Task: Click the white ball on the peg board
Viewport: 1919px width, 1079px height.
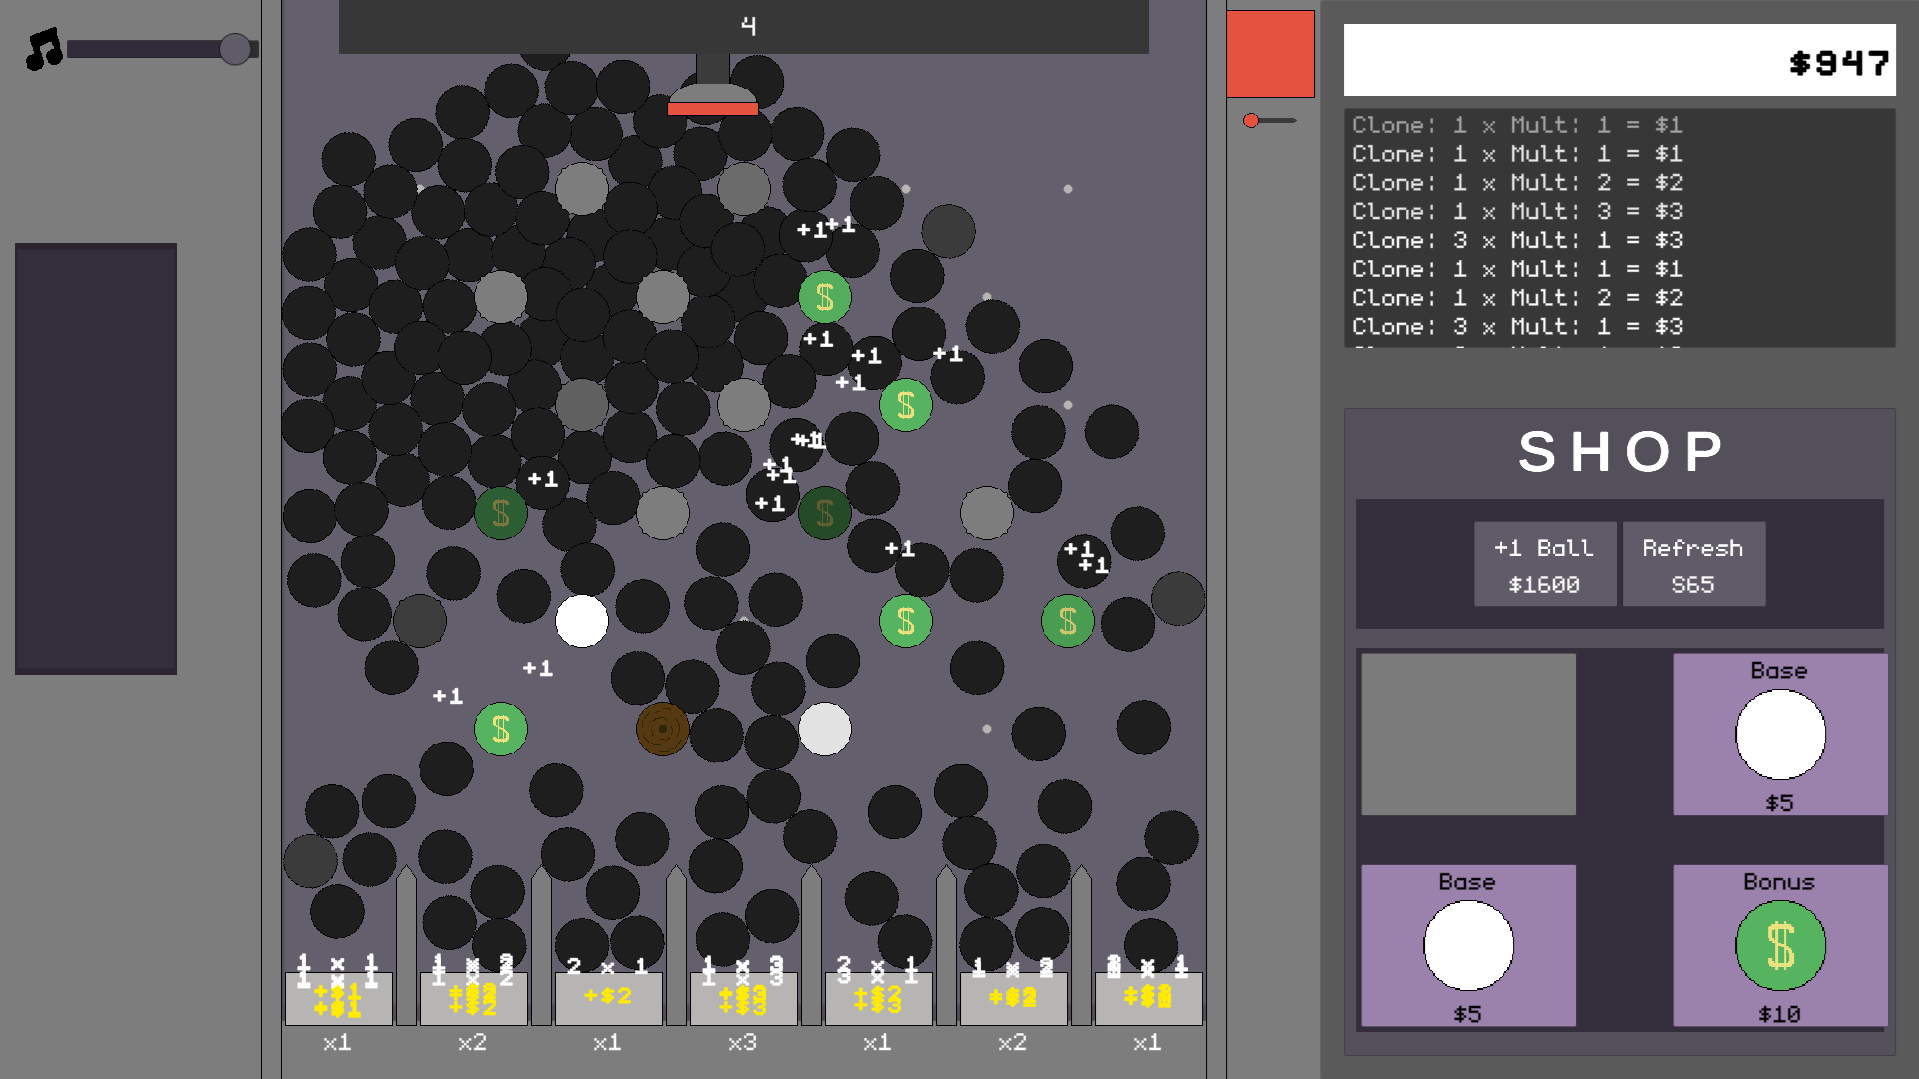Action: click(x=582, y=621)
